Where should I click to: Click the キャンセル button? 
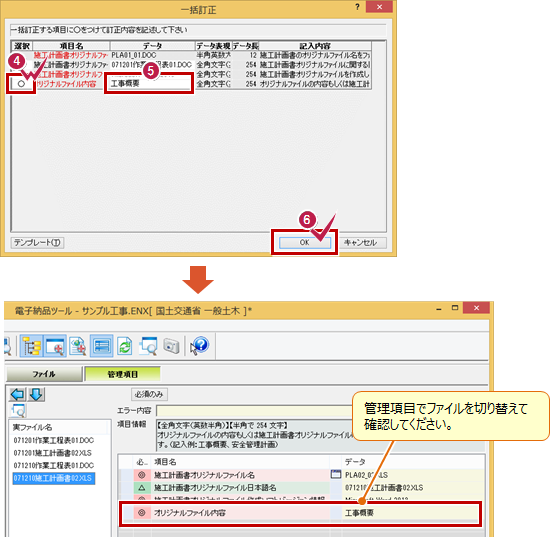click(x=360, y=242)
